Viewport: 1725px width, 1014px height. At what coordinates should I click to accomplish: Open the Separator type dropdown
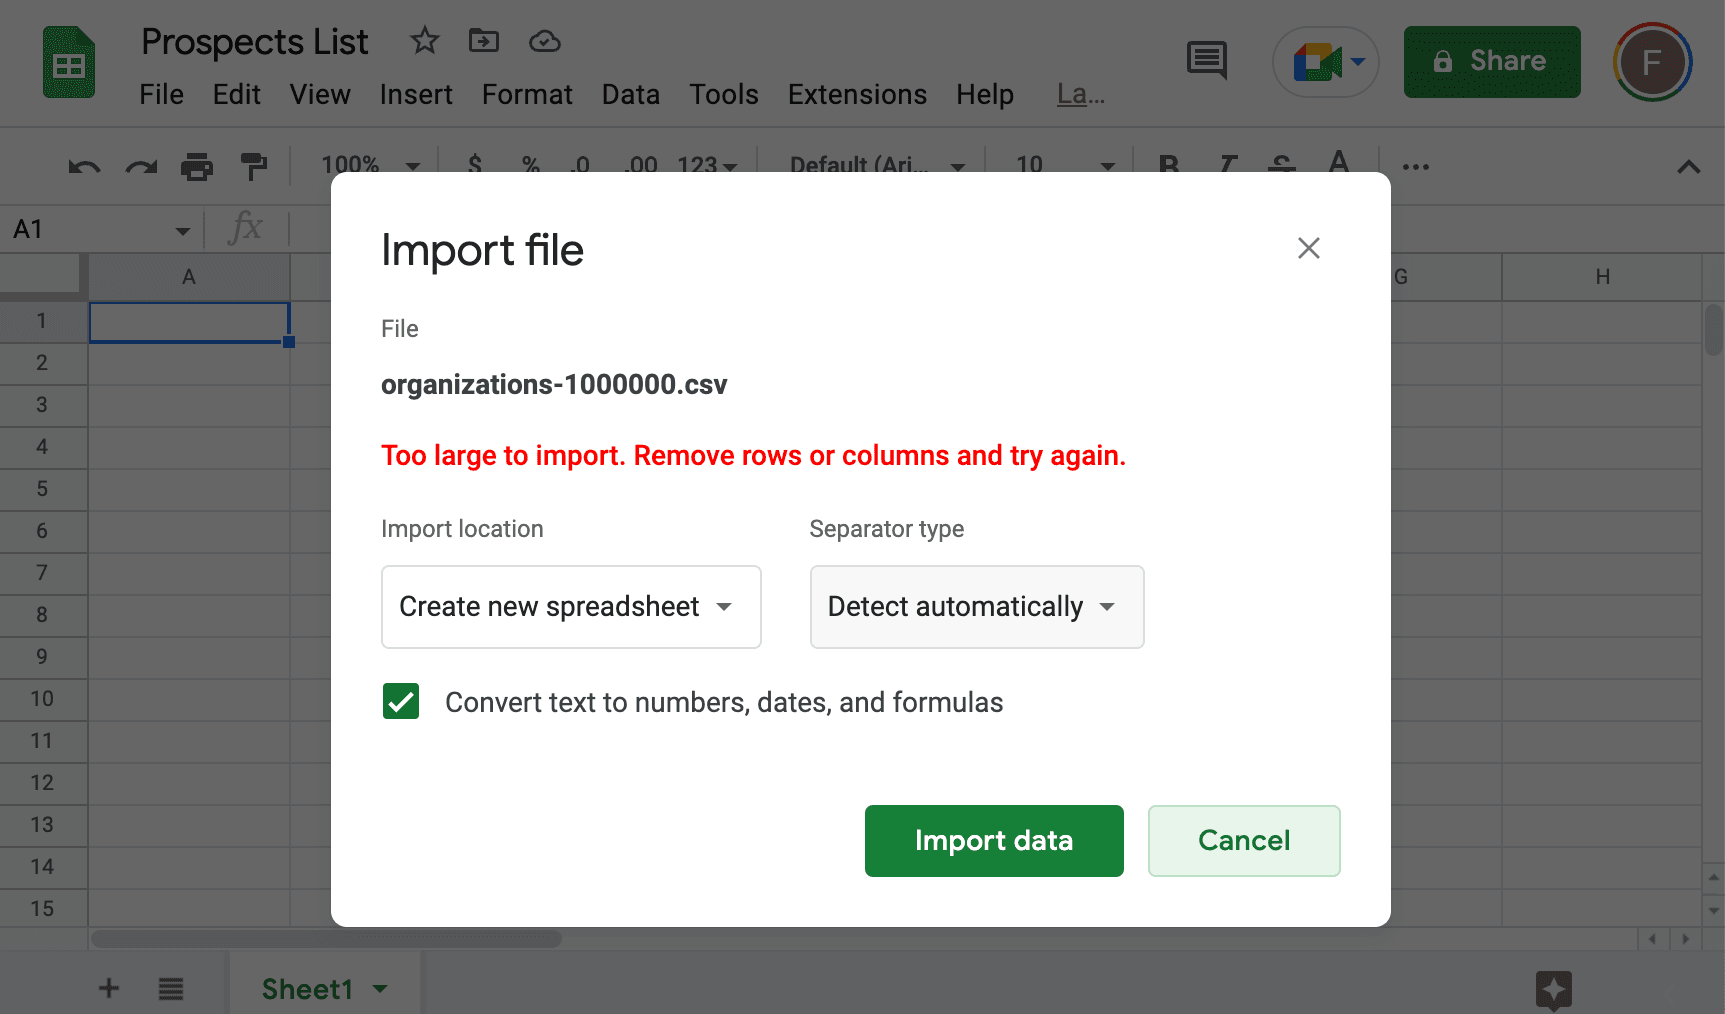tap(976, 607)
